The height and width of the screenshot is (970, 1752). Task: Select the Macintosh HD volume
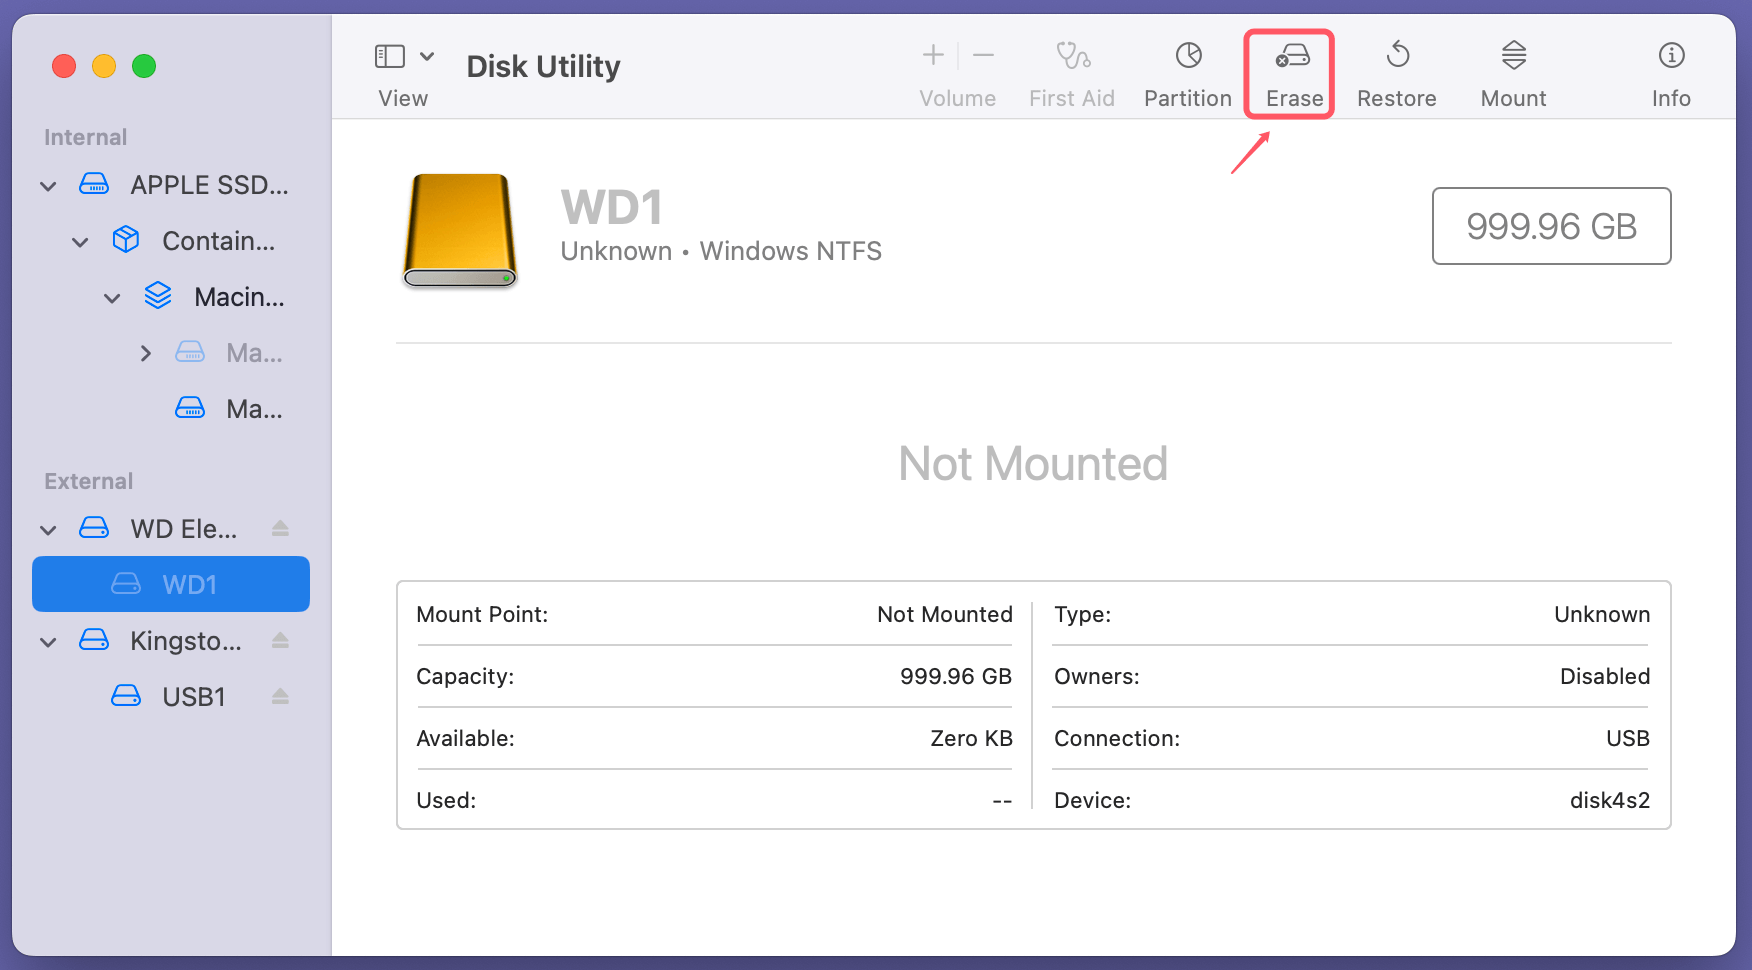237,296
